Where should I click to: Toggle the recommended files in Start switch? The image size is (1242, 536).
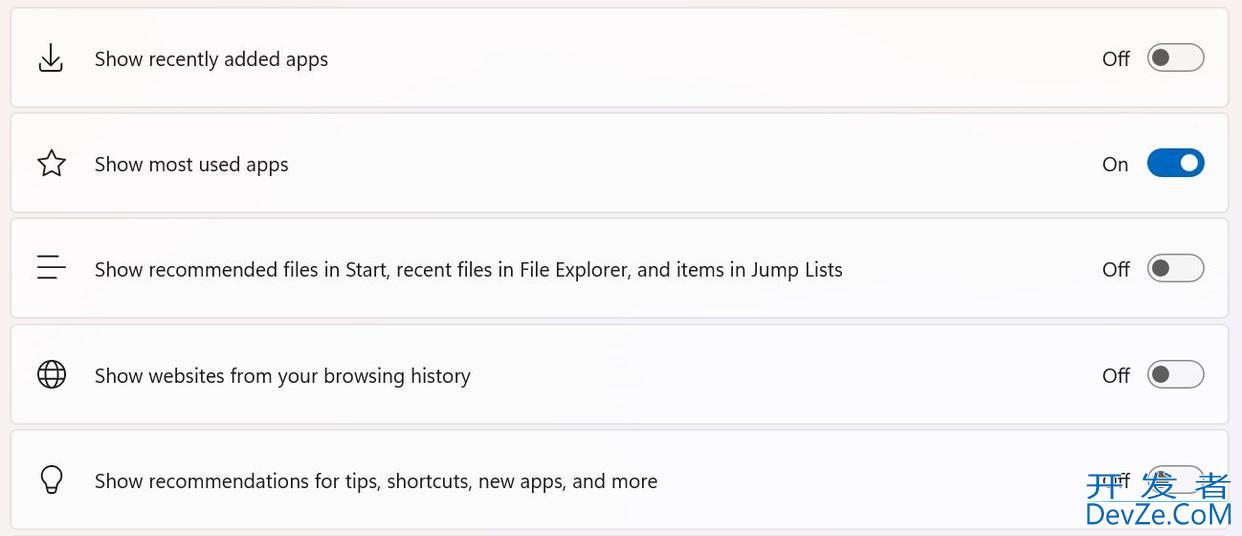pyautogui.click(x=1175, y=268)
